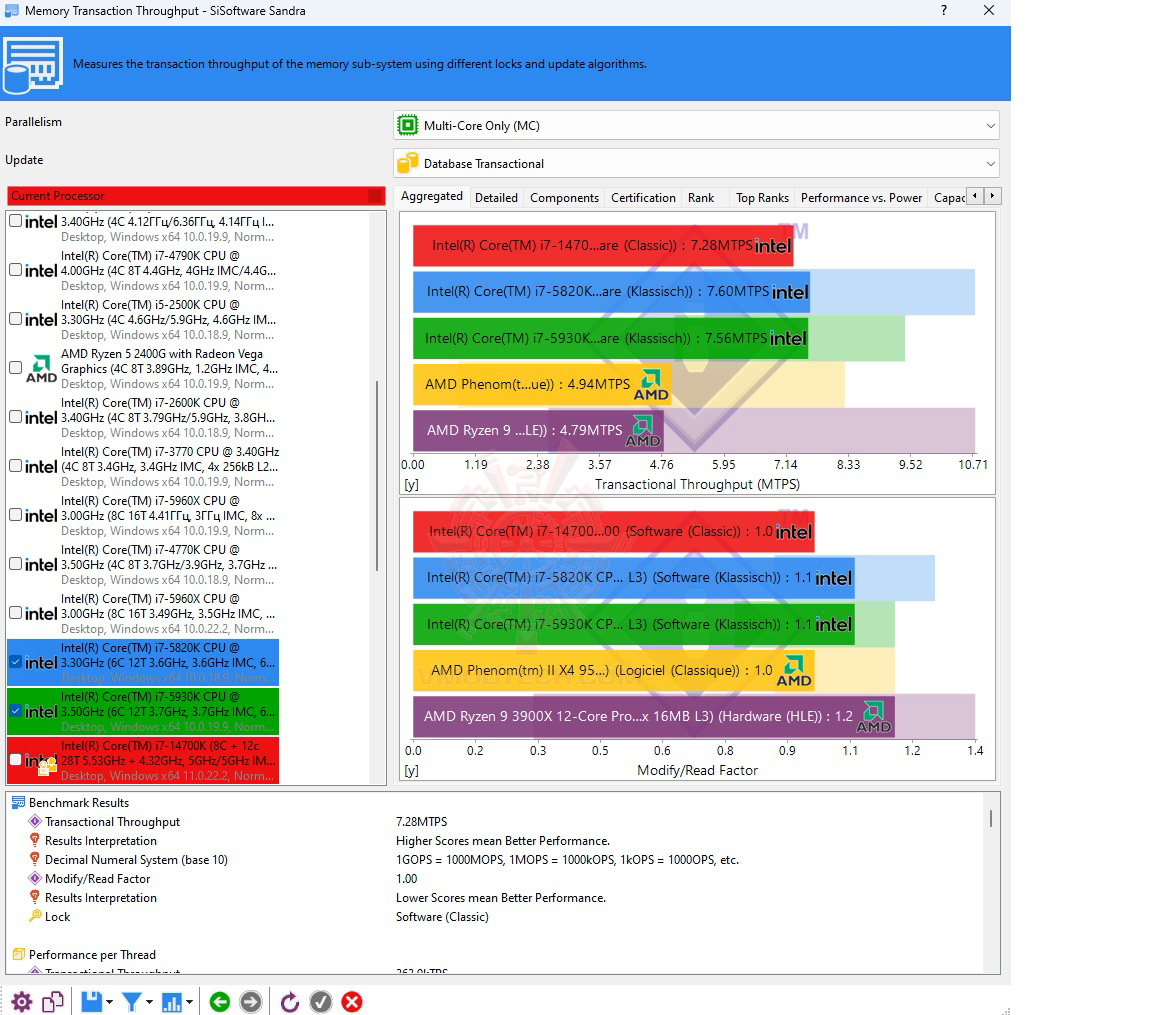Check the i7-4770K CPU checkbox
The image size is (1152, 1015).
(15, 564)
